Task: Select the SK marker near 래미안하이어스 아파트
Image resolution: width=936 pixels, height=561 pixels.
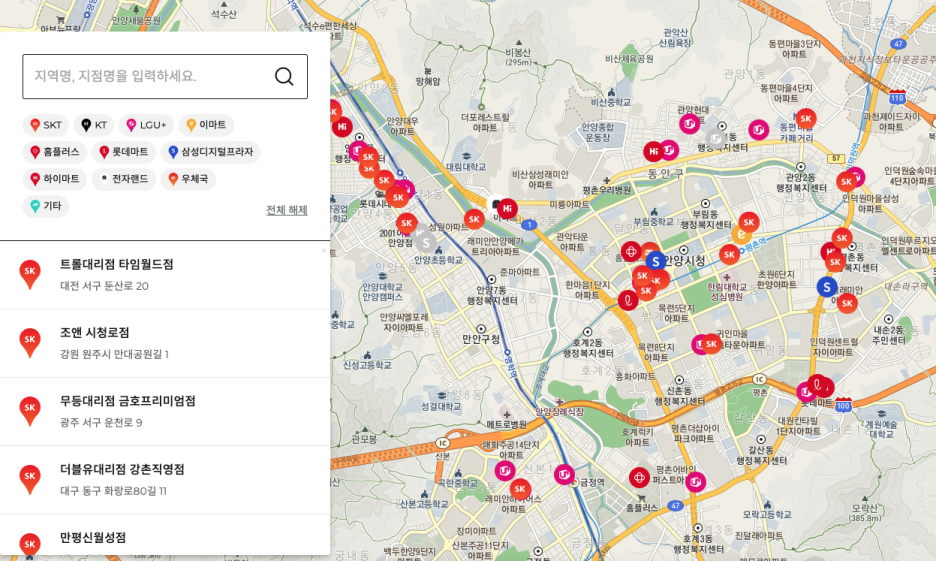Action: click(x=520, y=489)
